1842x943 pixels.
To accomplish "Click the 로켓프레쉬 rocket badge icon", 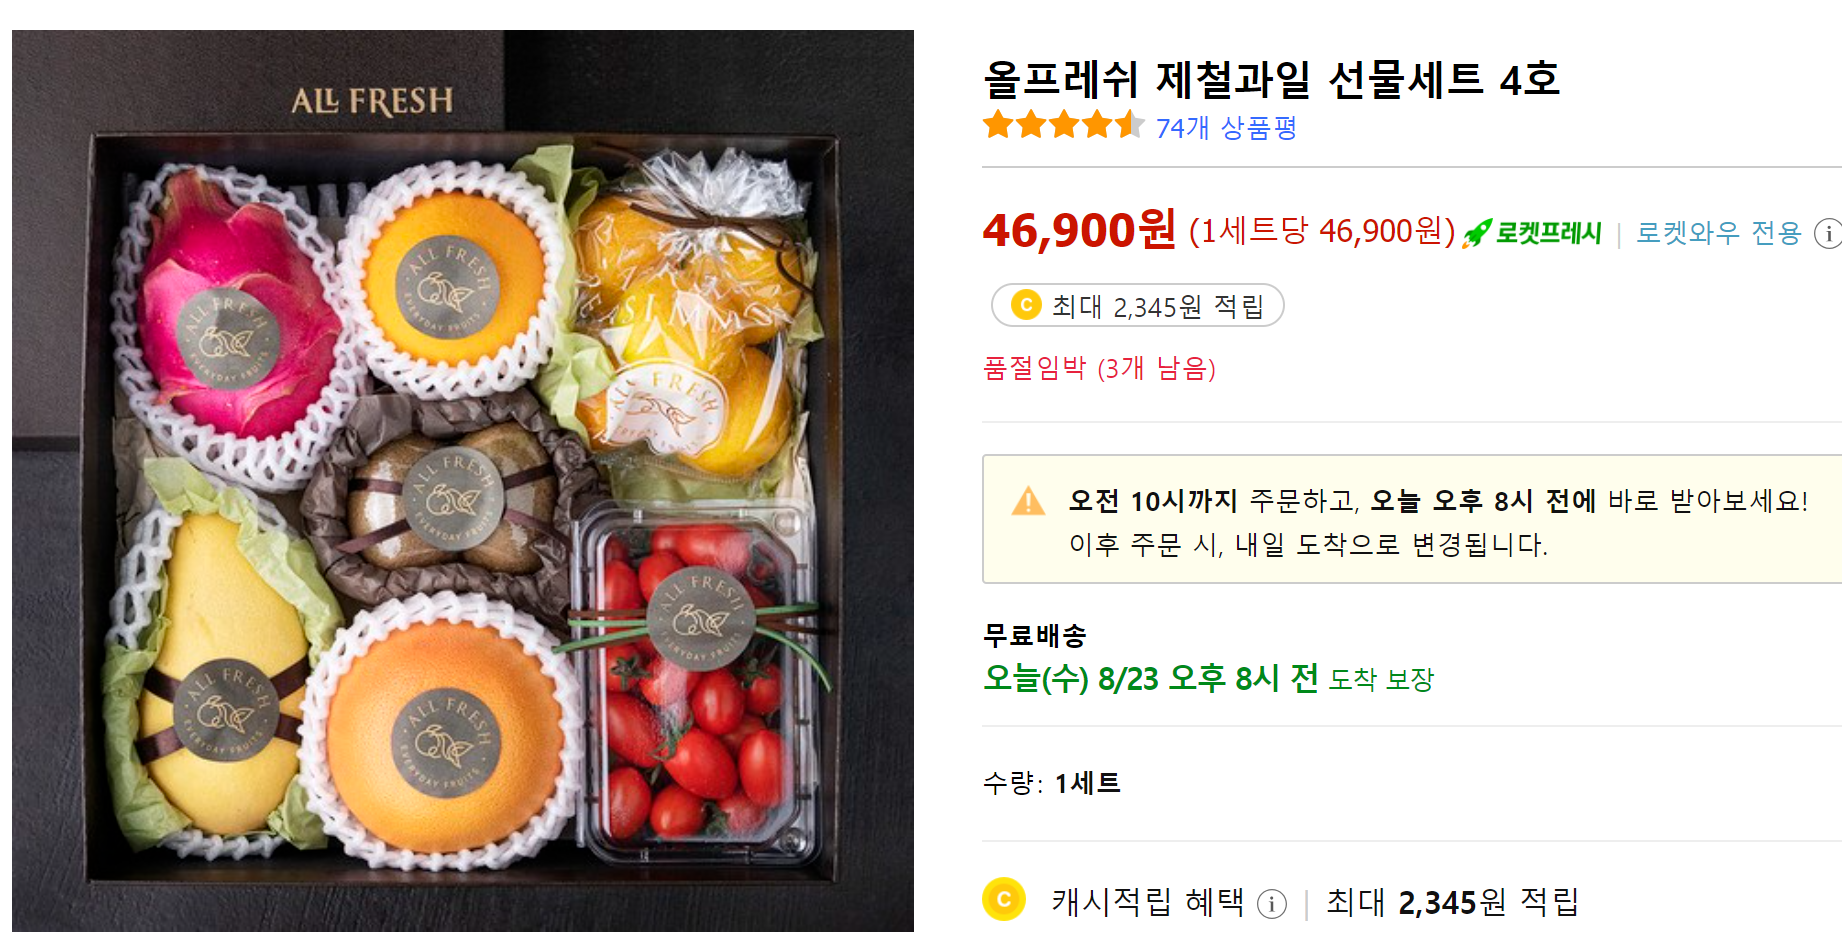I will pos(1477,233).
